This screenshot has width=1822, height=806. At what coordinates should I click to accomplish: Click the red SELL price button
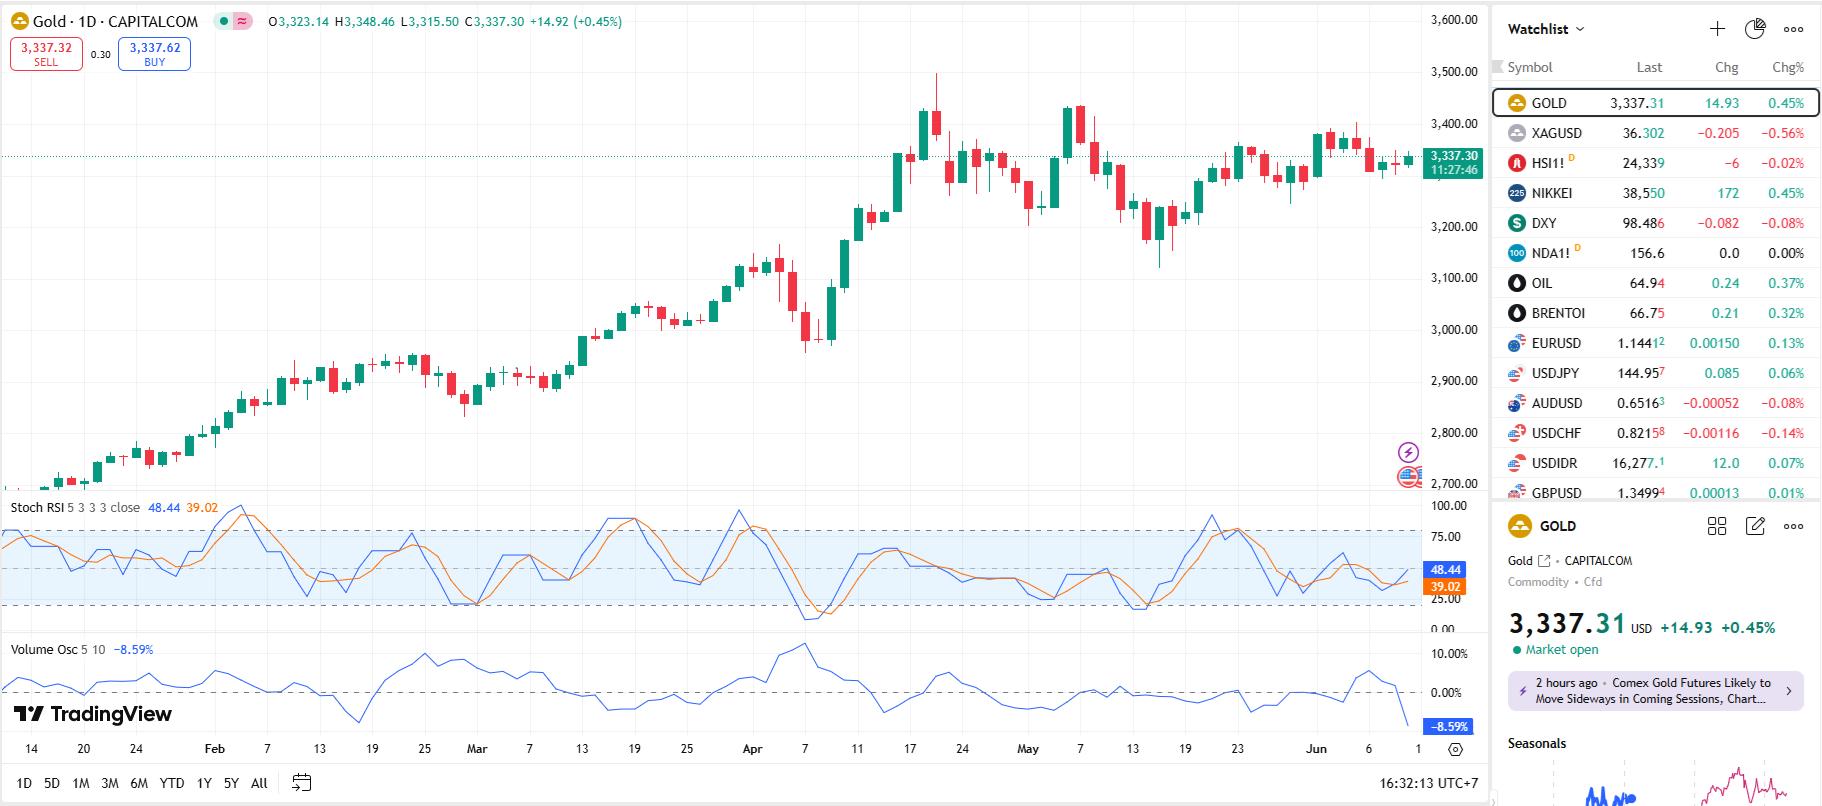[46, 54]
